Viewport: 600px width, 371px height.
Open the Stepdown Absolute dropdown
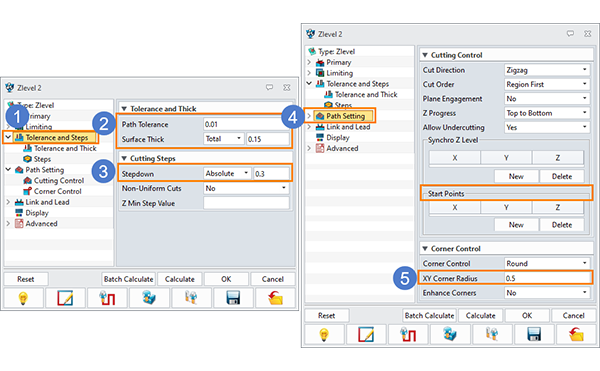(227, 174)
